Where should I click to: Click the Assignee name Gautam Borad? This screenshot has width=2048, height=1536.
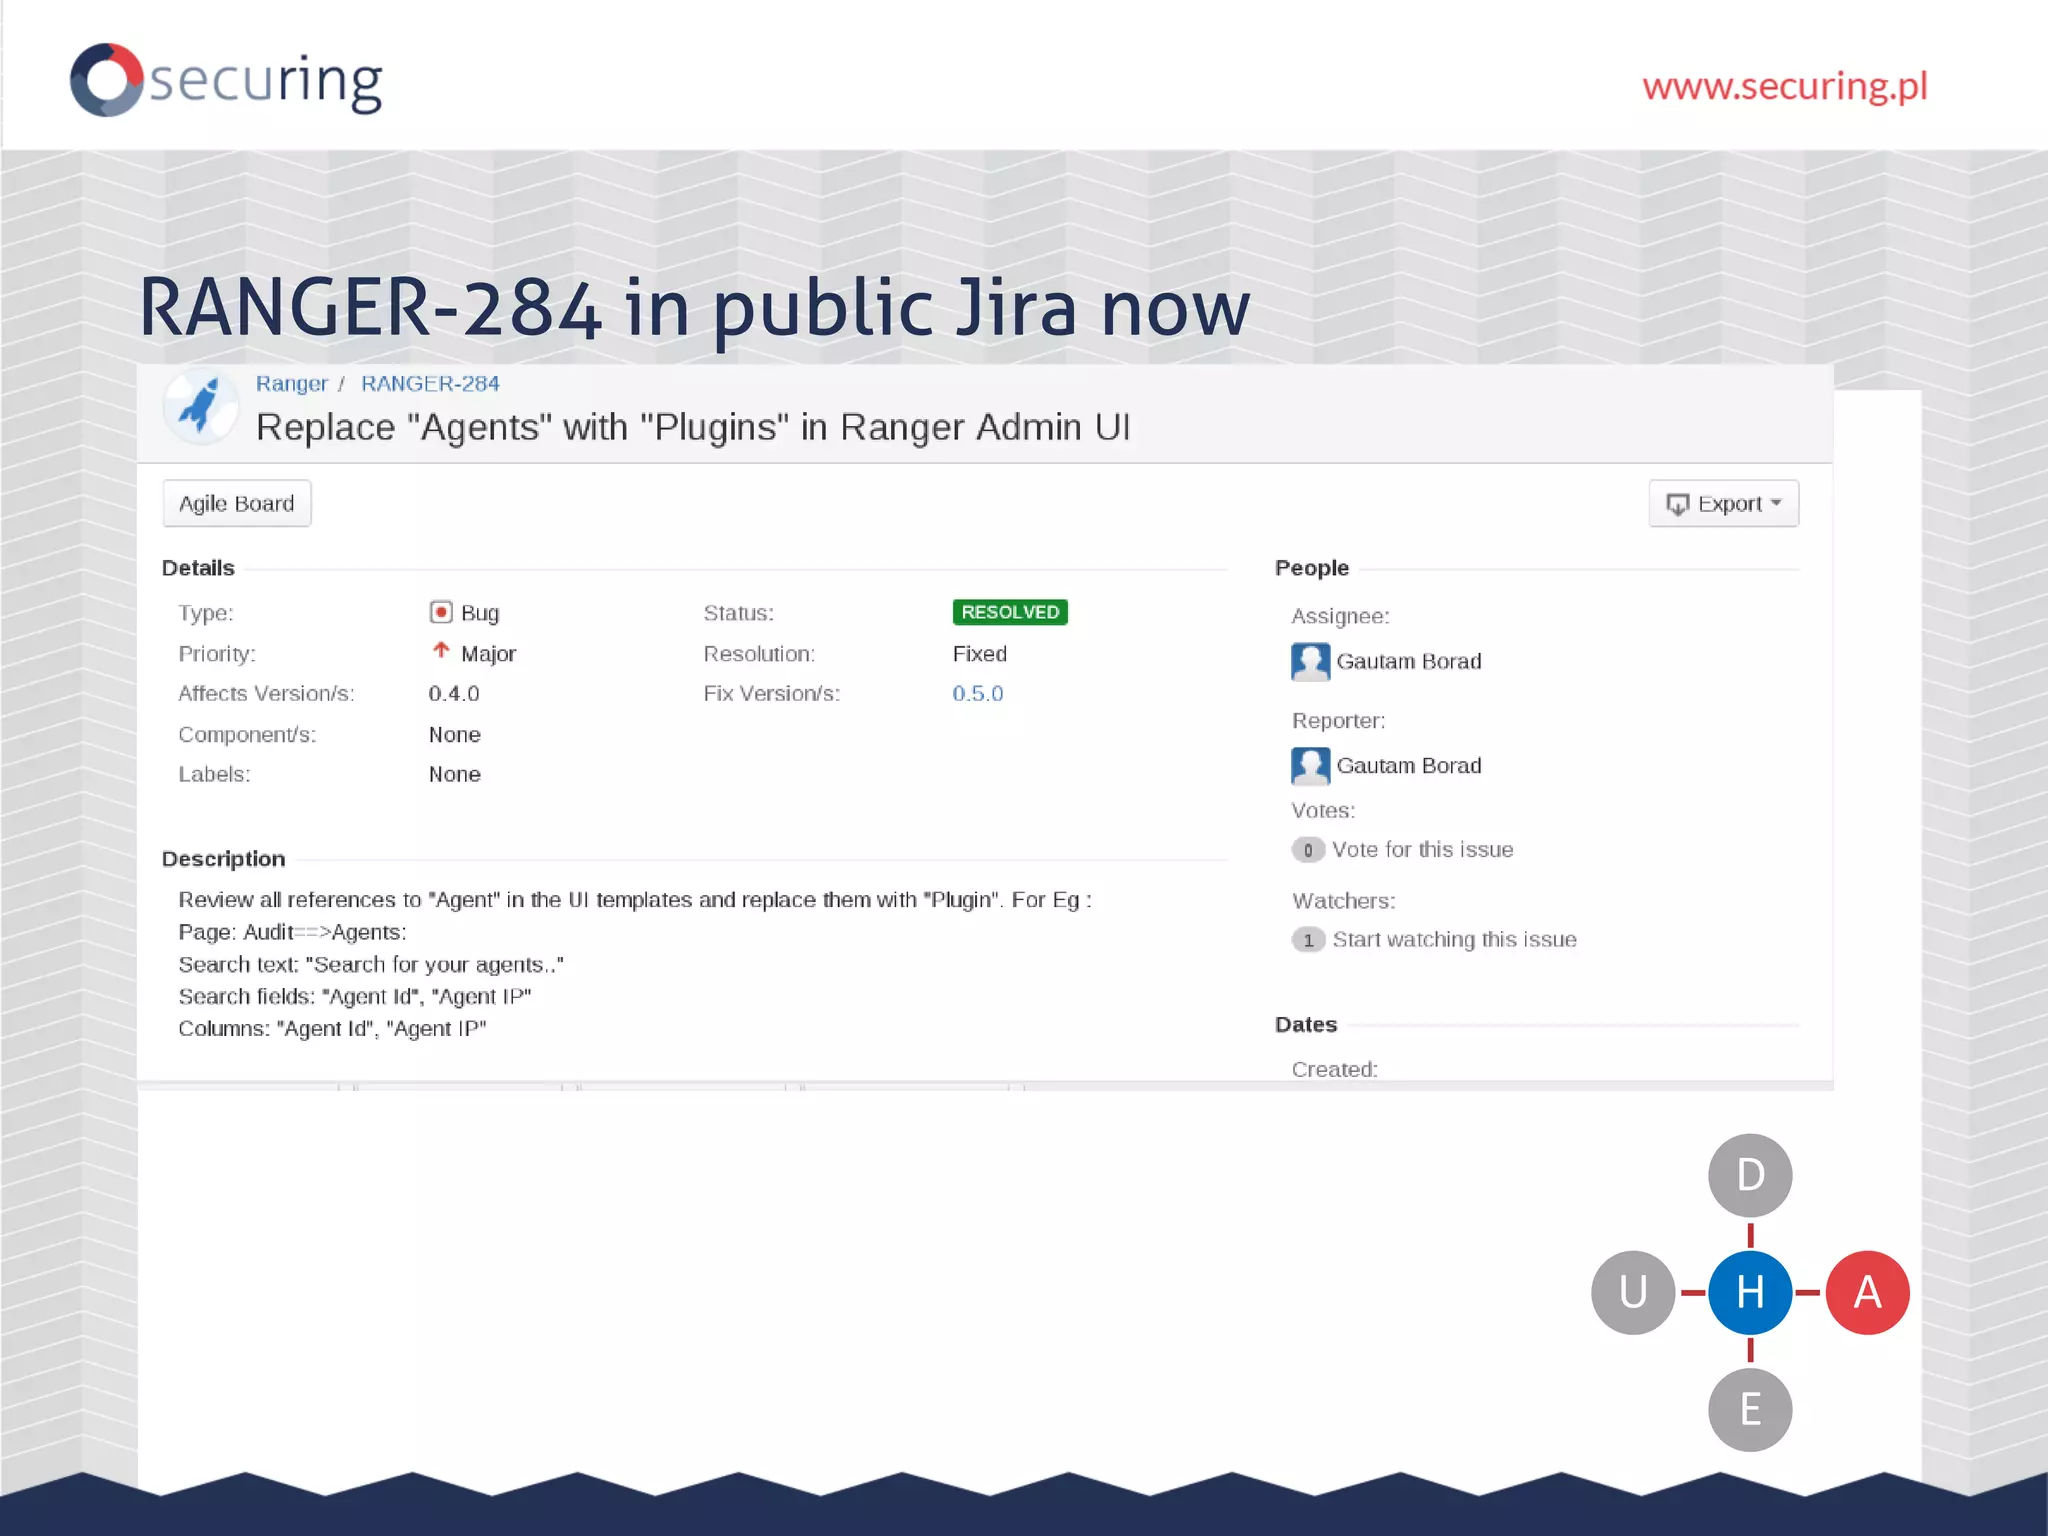1409,661
